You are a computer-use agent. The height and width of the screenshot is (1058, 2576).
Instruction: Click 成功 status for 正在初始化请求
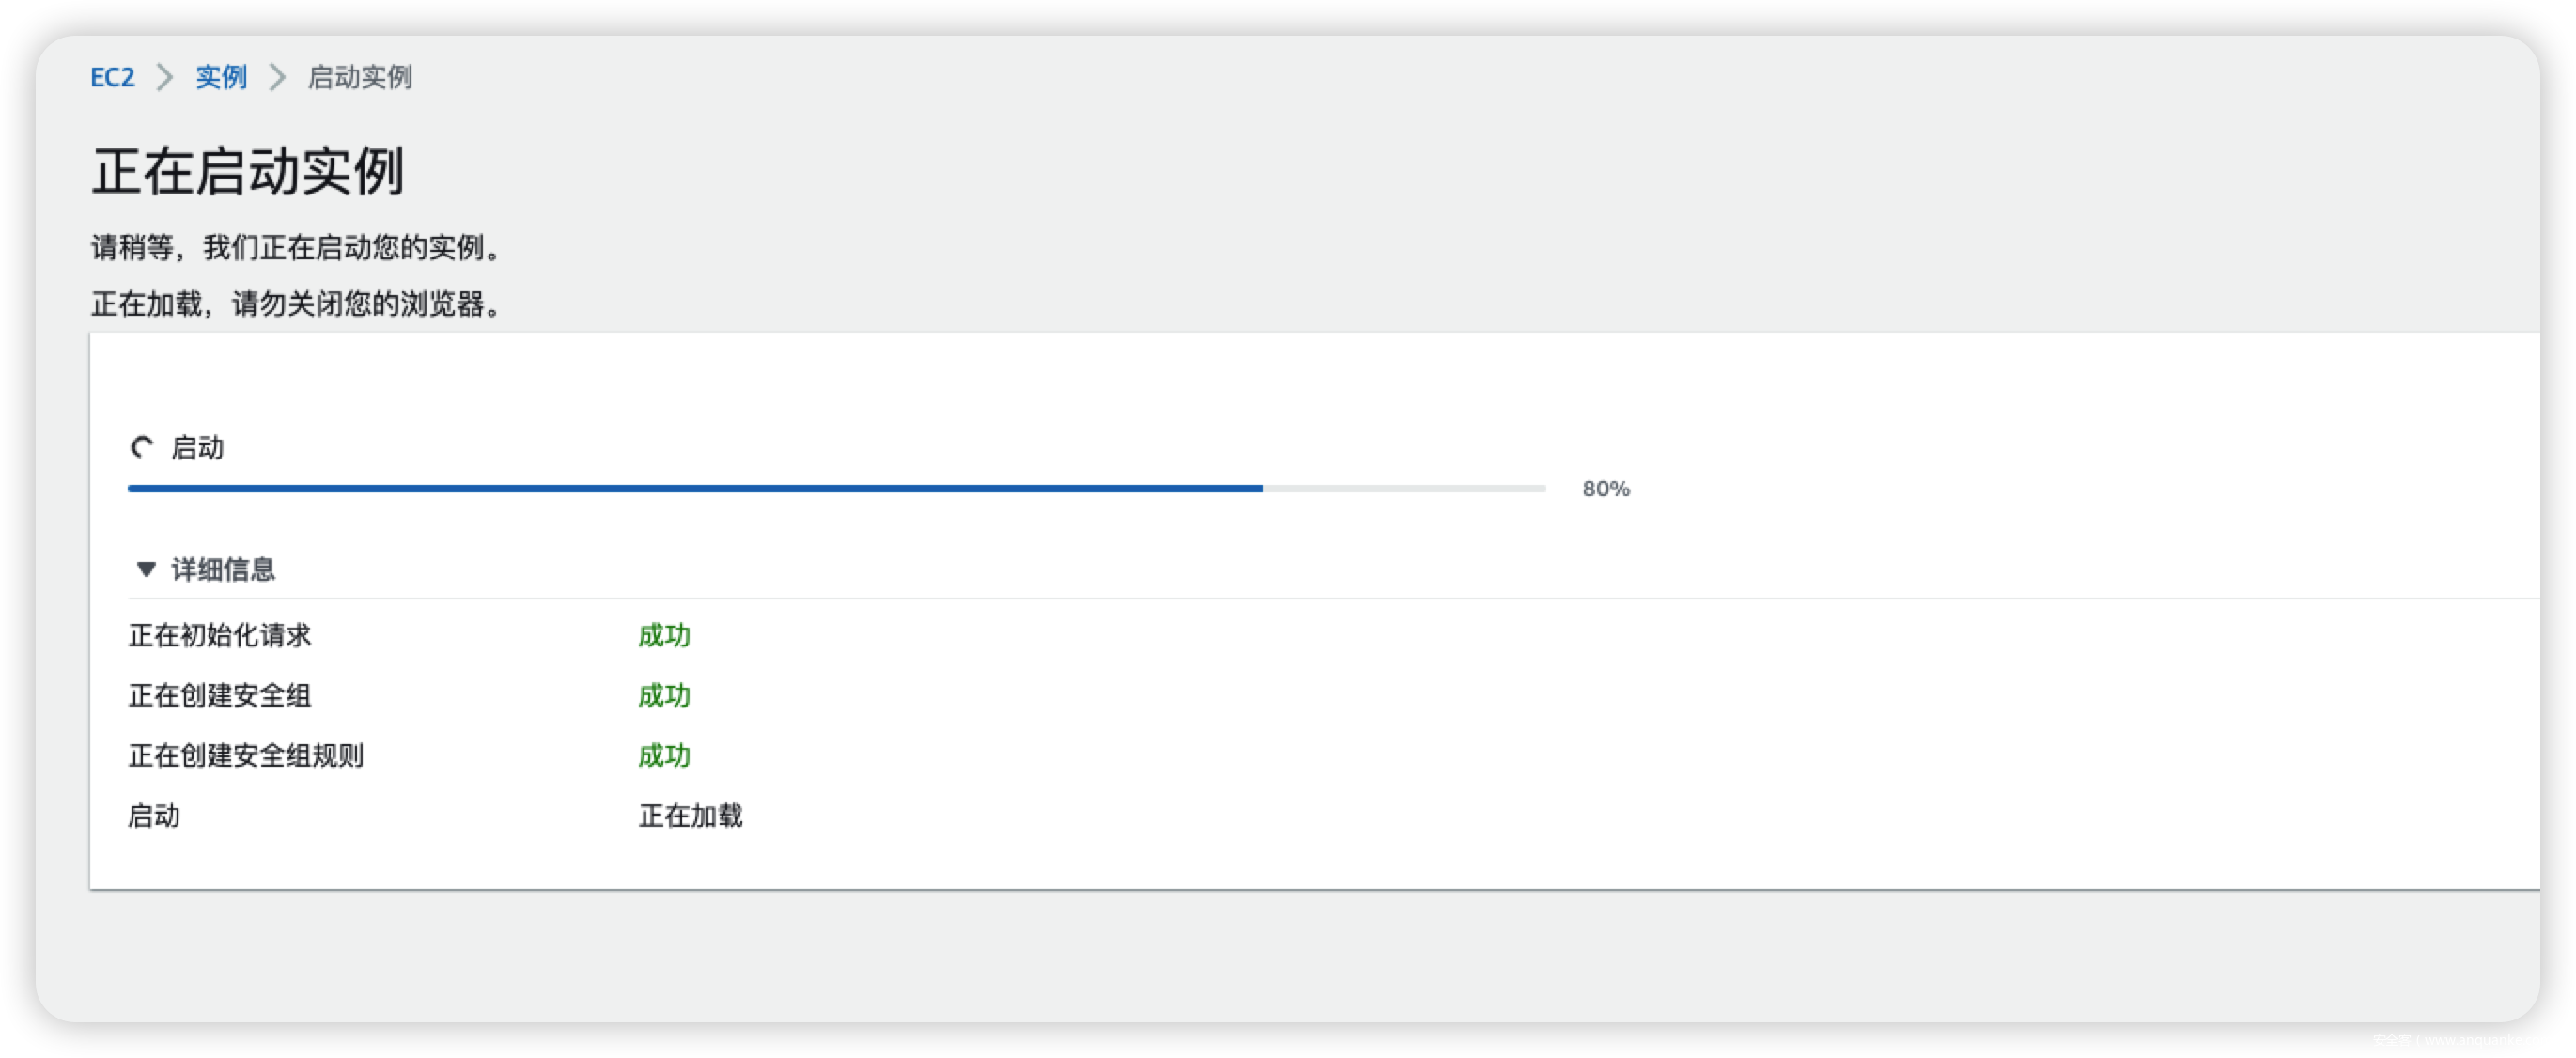coord(664,635)
